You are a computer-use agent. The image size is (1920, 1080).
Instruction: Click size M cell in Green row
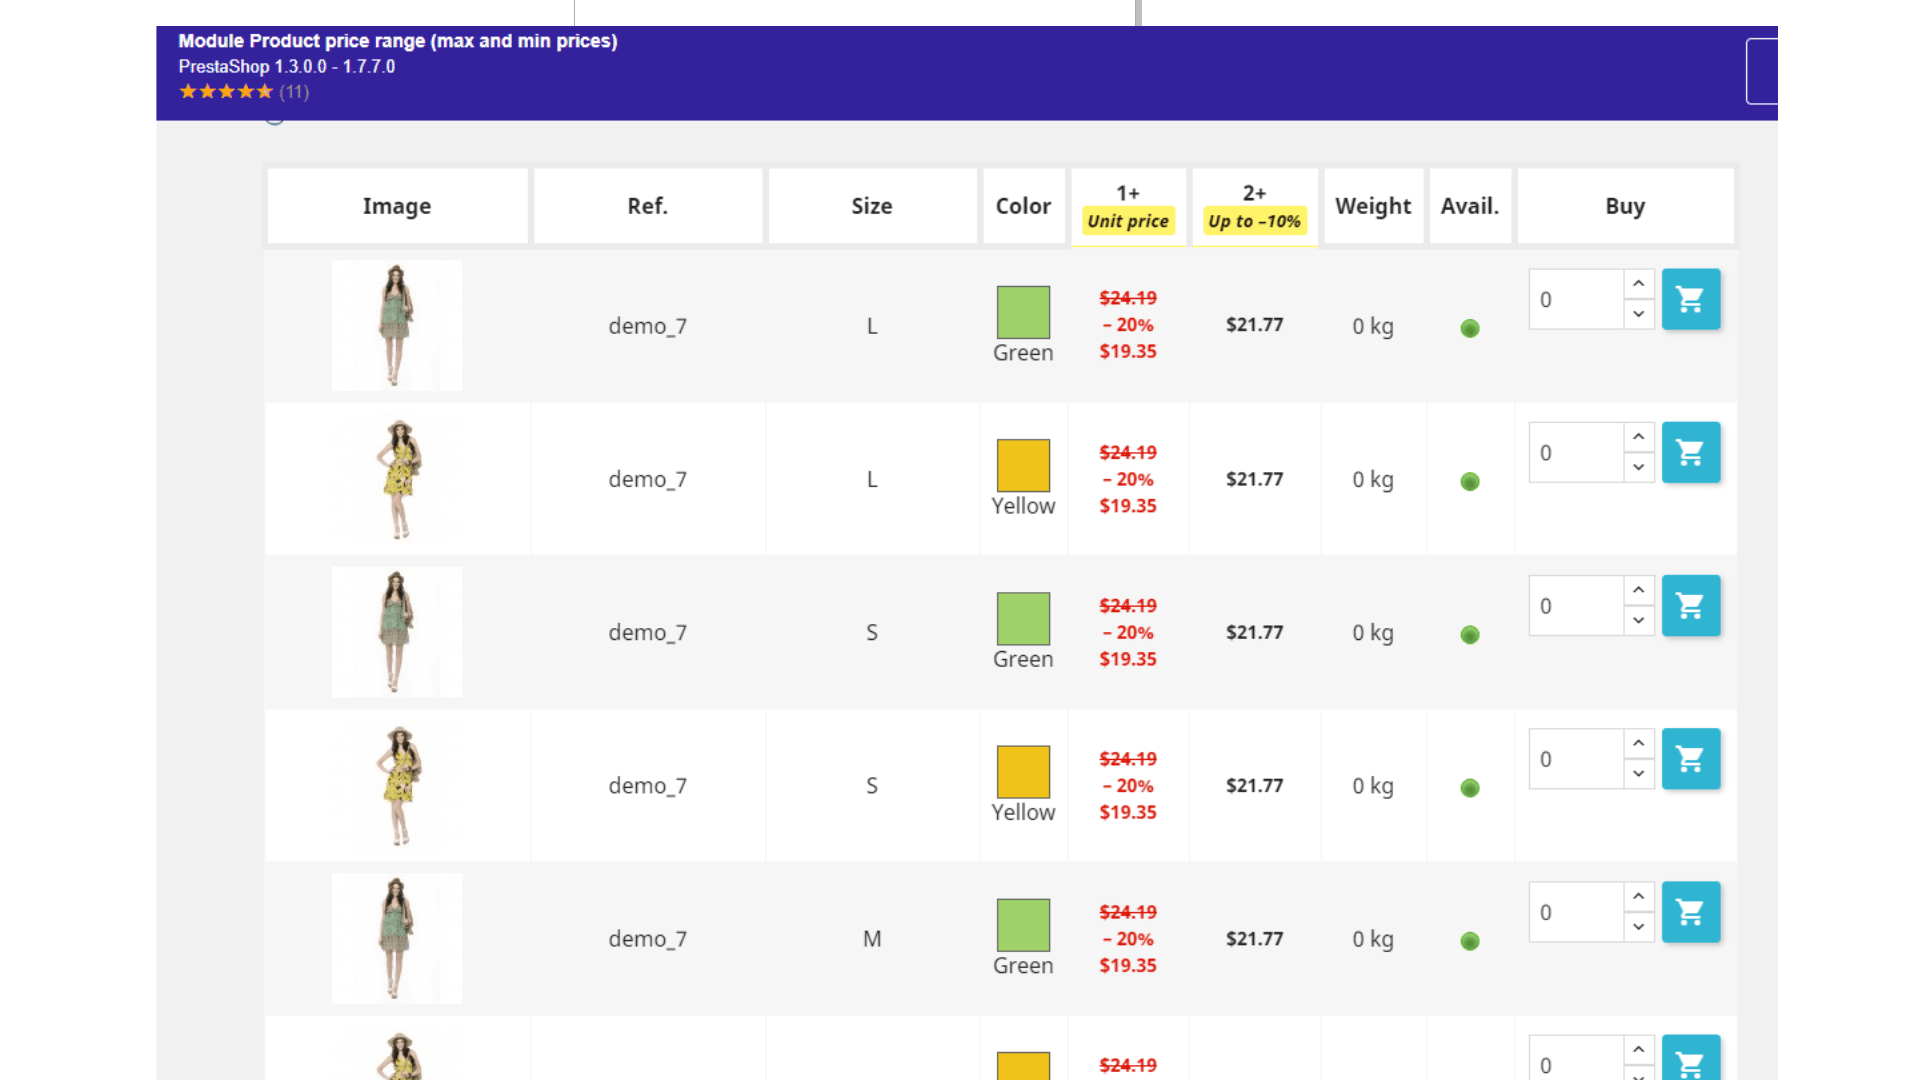pyautogui.click(x=872, y=939)
